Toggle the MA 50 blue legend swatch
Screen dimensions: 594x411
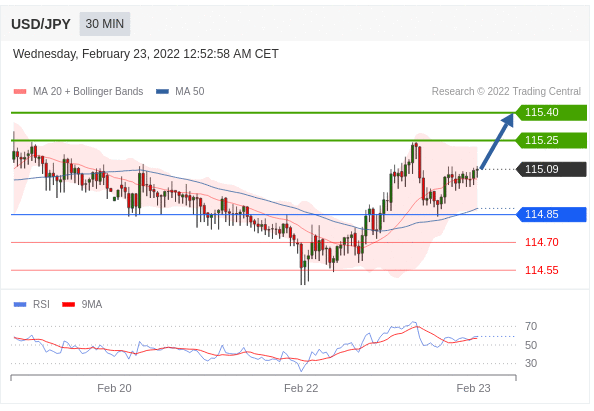coord(162,92)
